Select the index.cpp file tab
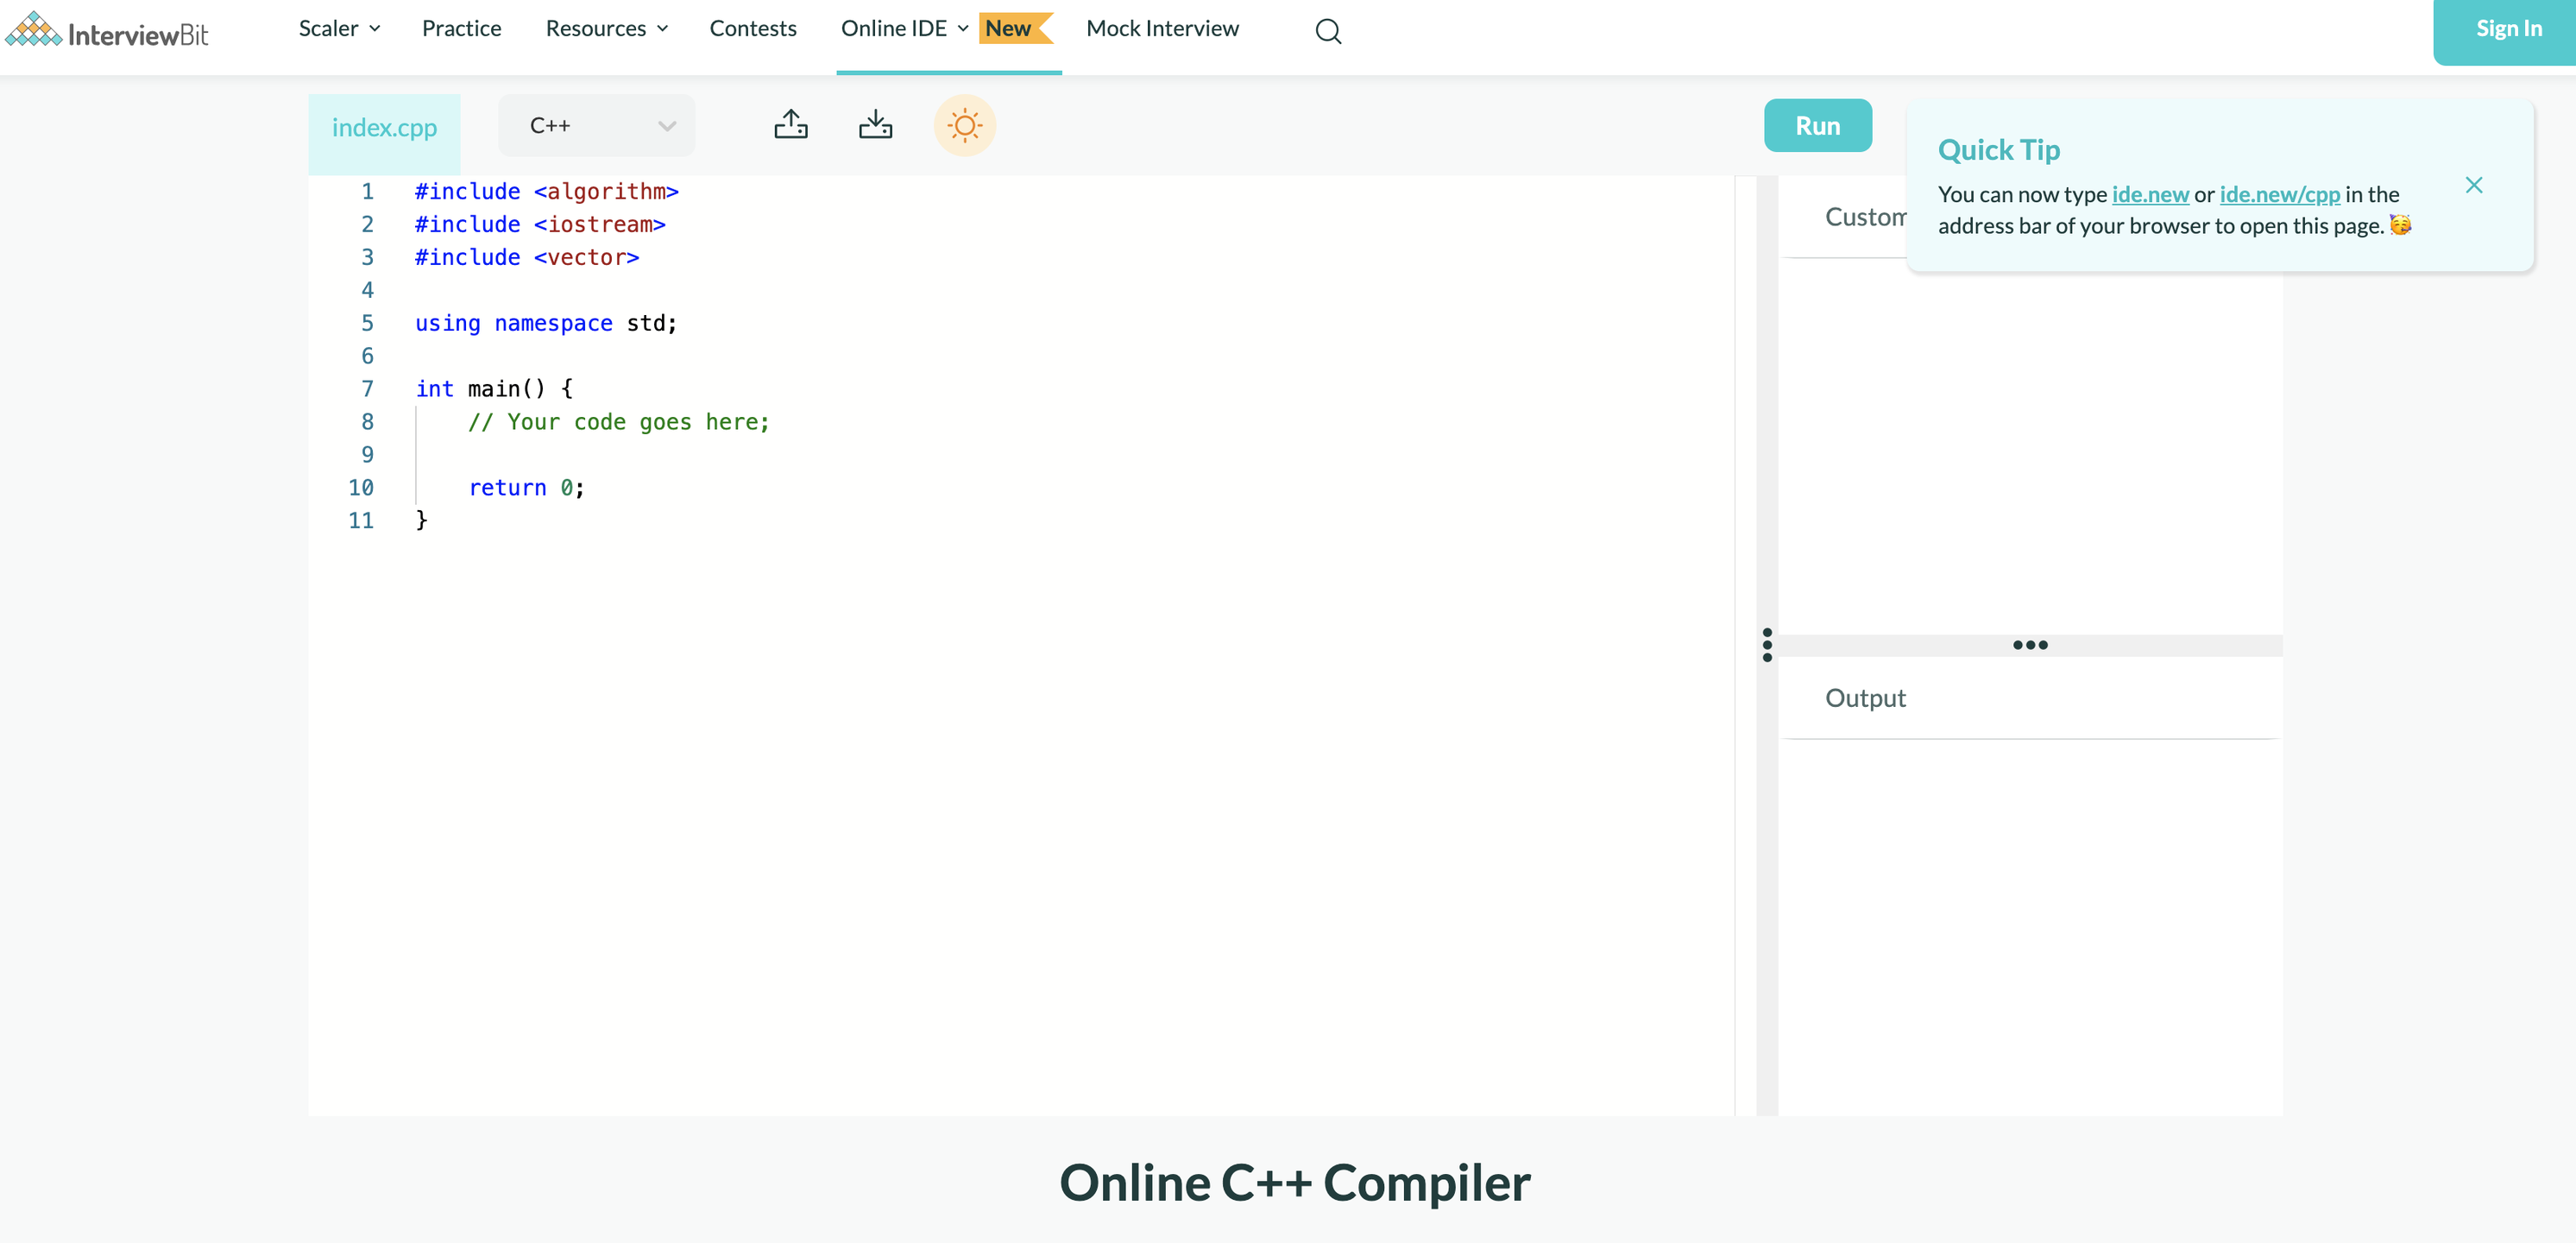This screenshot has width=2576, height=1243. pos(384,128)
